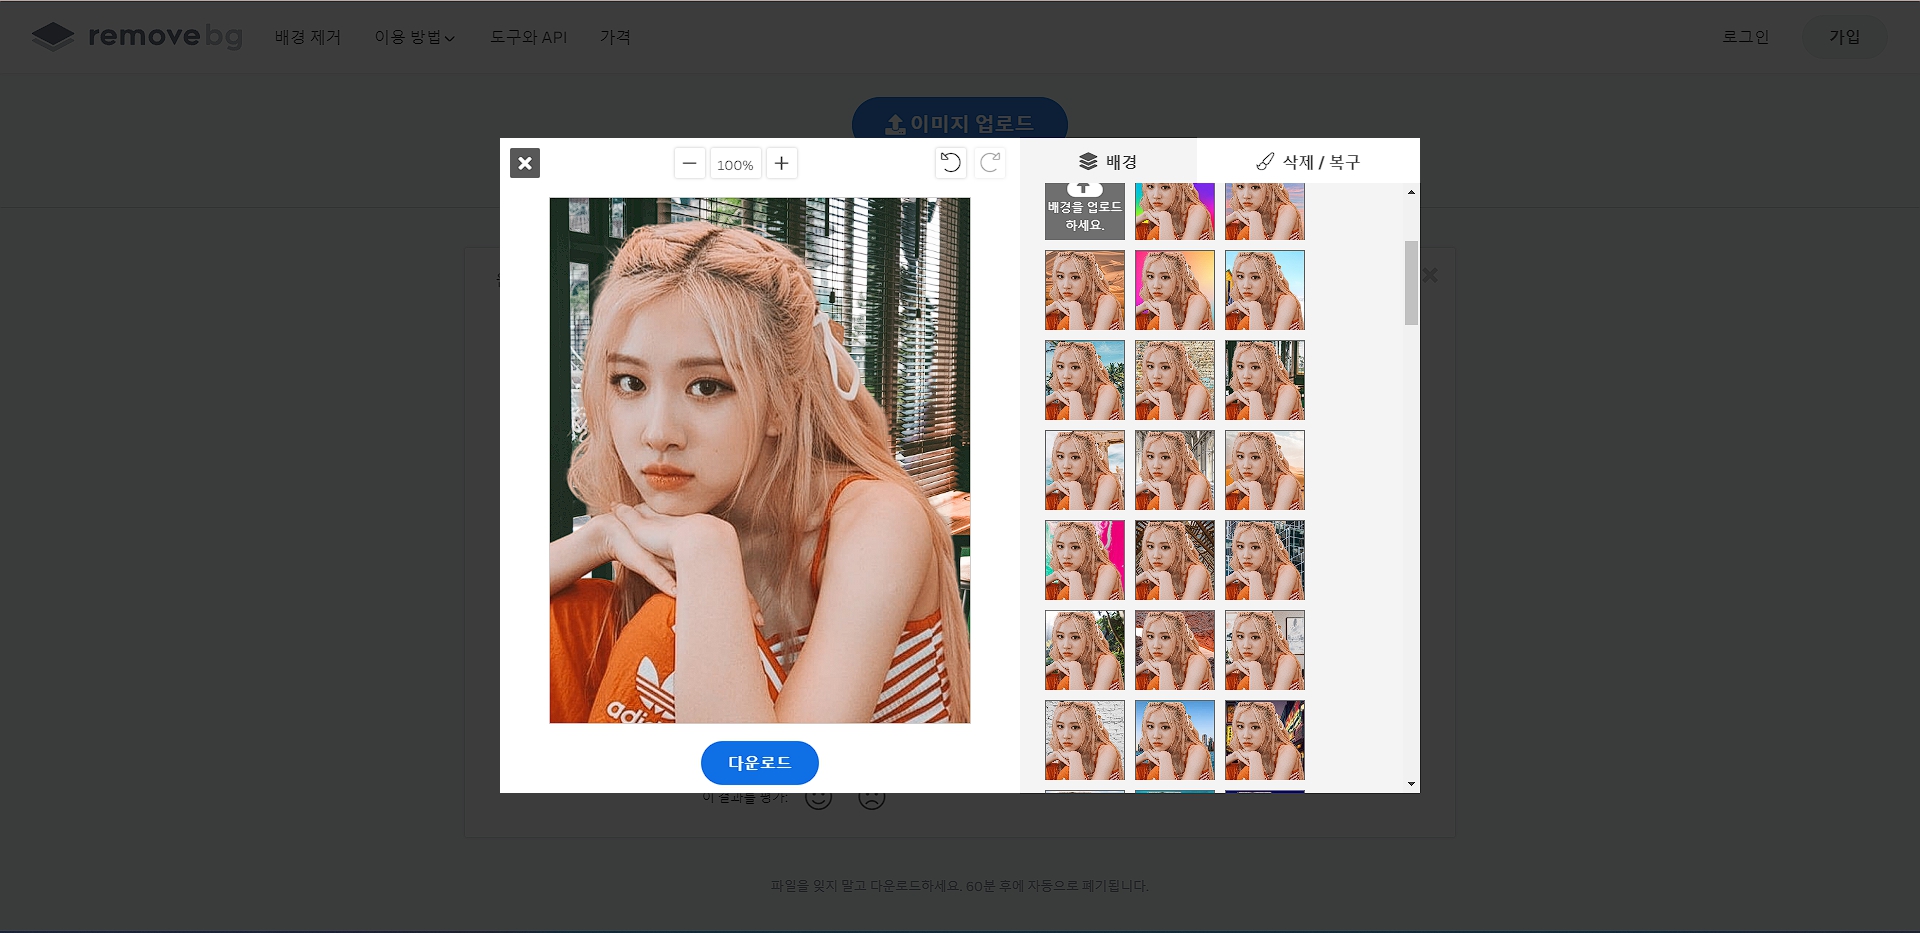Open 가격 pricing page

615,37
